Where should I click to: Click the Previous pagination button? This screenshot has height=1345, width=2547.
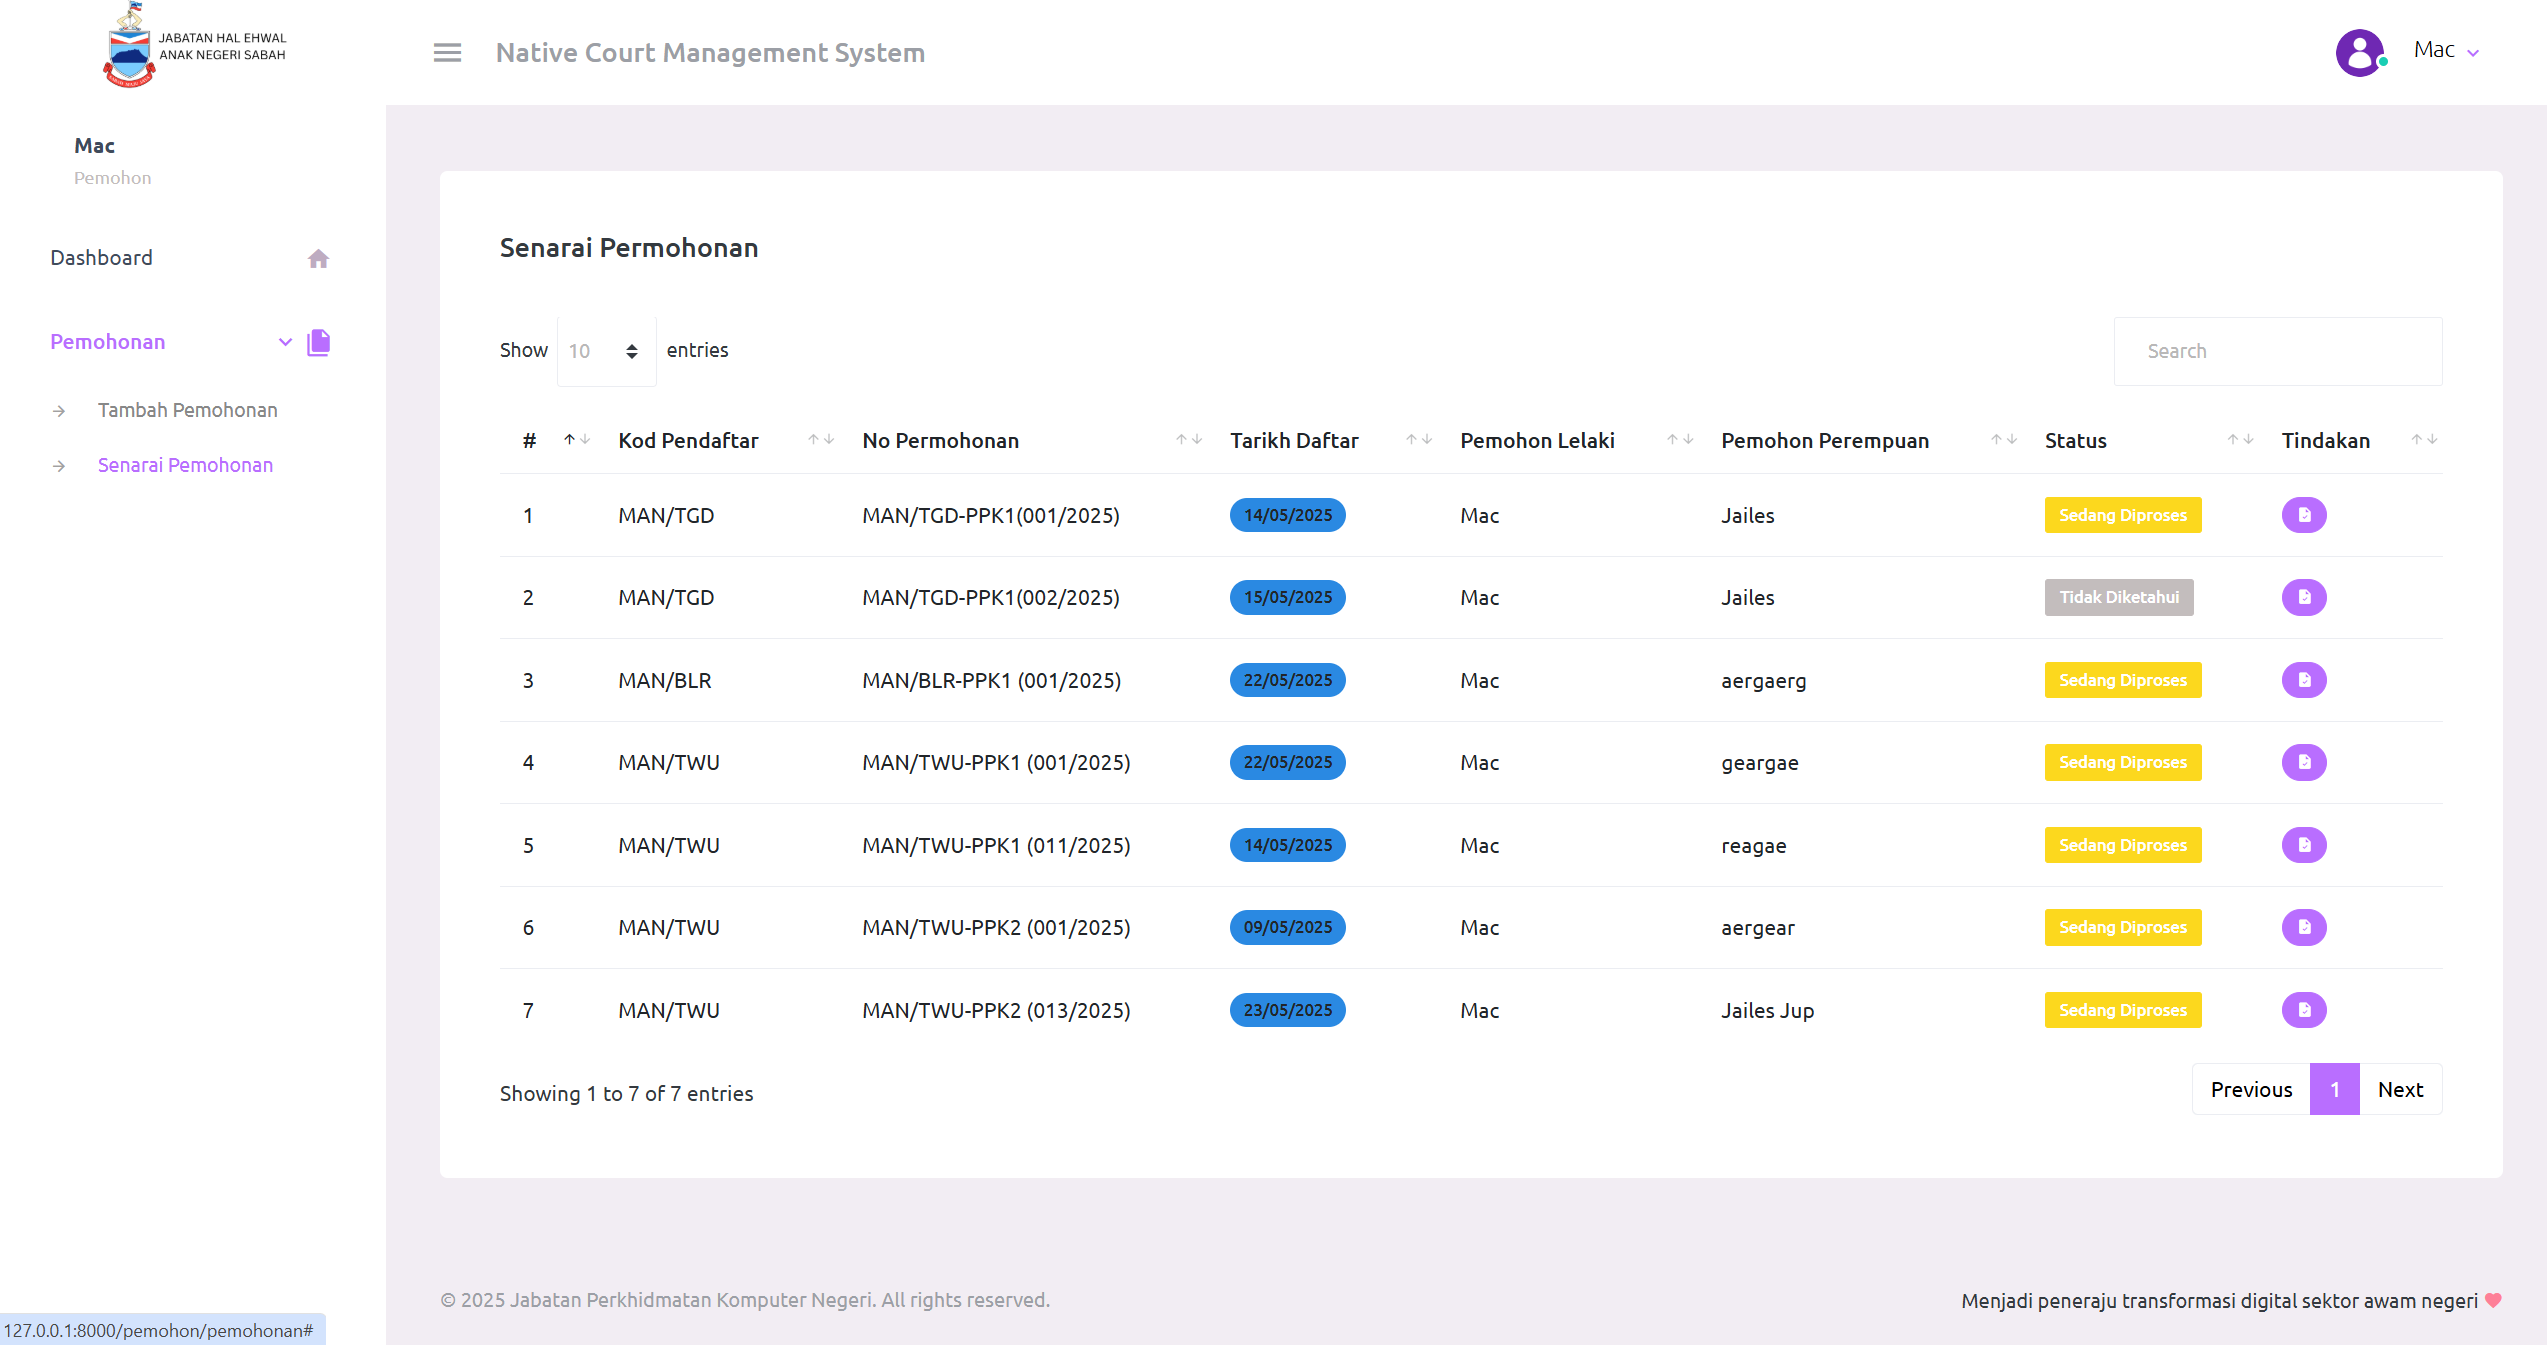pyautogui.click(x=2251, y=1090)
